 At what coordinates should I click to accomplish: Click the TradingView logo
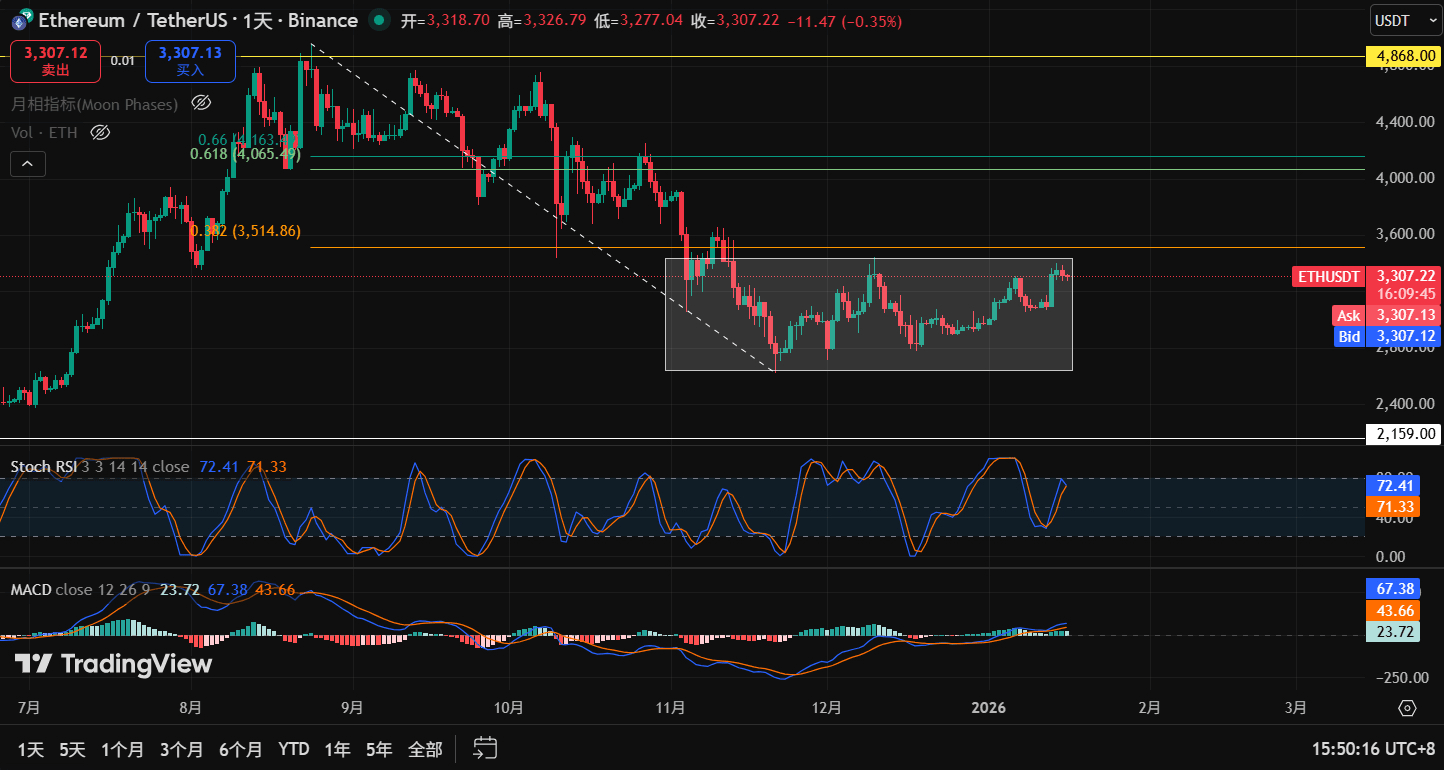click(x=113, y=664)
